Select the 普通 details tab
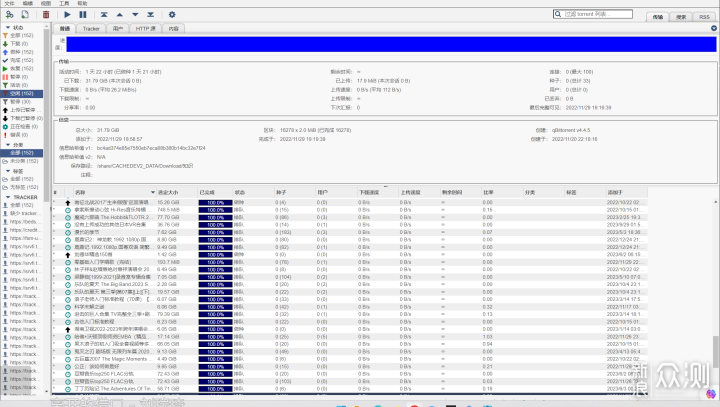Viewport: 720px width, 407px height. 65,28
